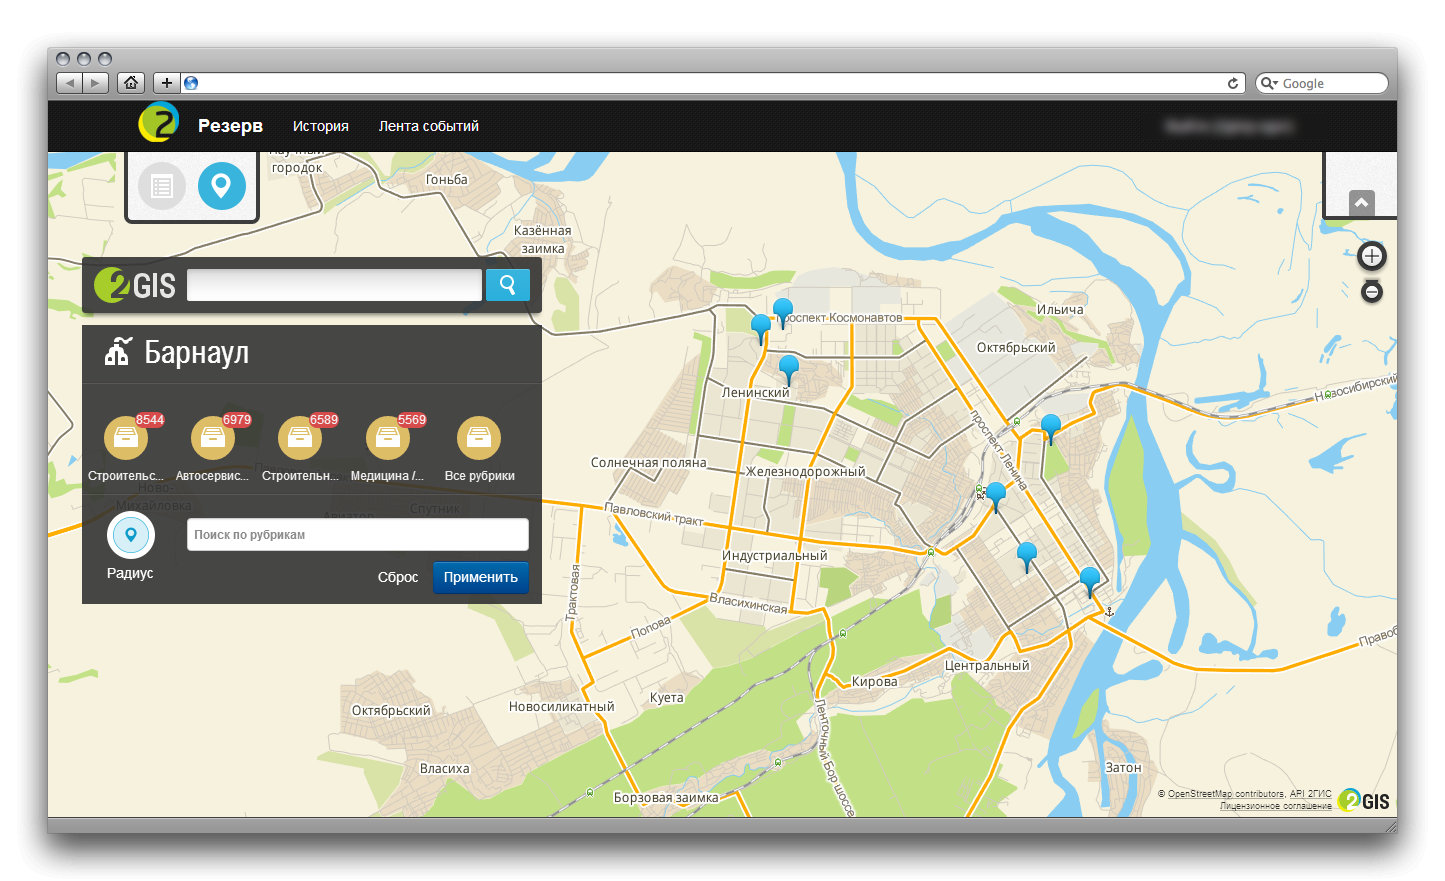Click the Гоньба map label

coord(447,180)
